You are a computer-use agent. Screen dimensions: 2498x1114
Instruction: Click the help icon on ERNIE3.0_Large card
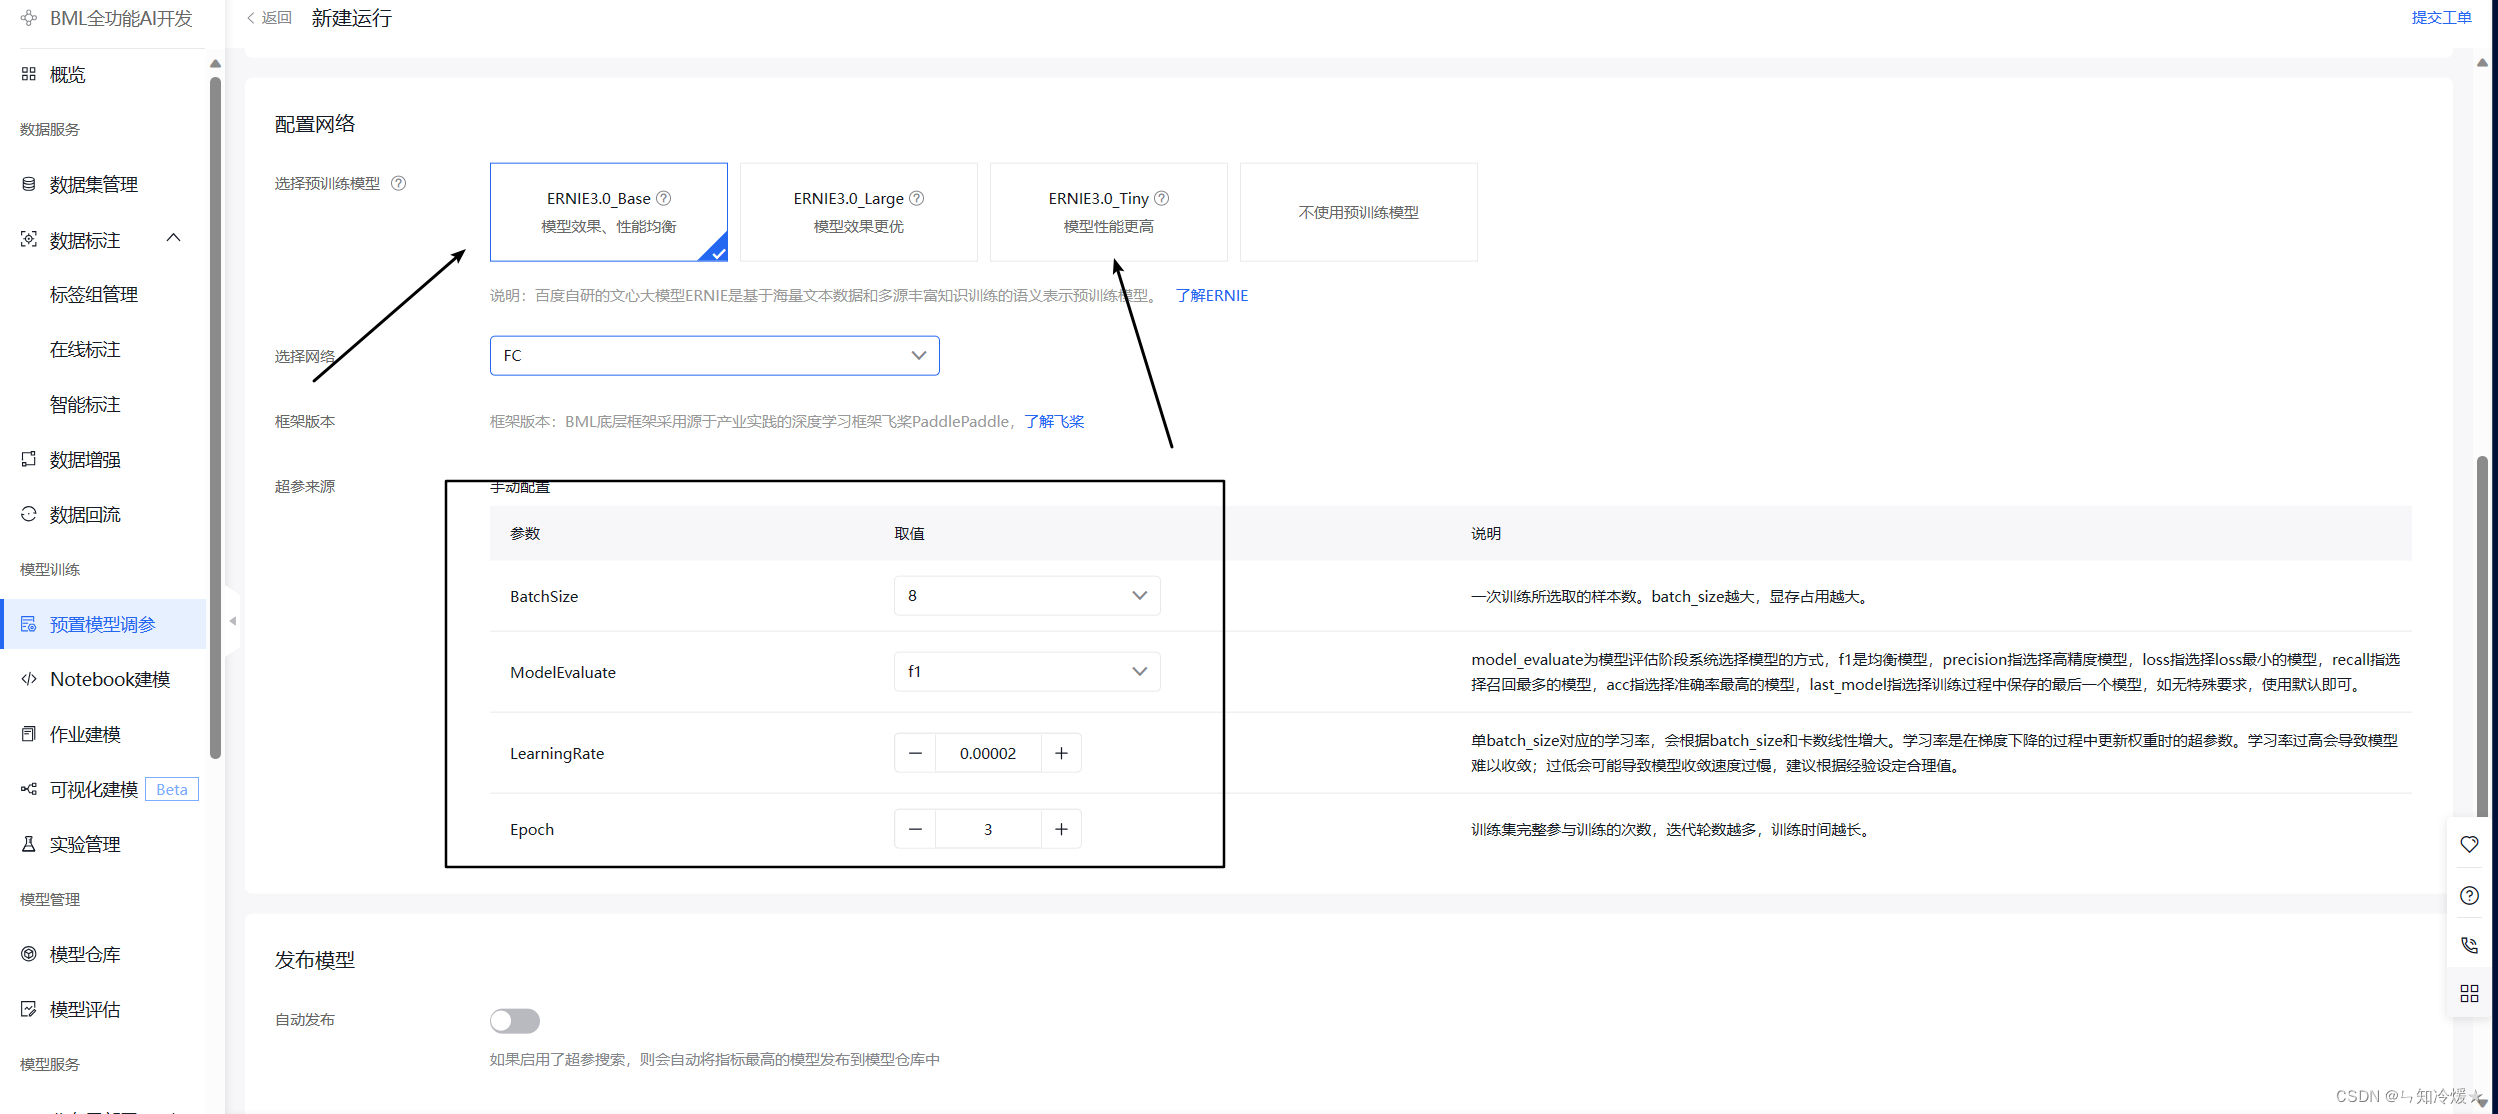916,198
